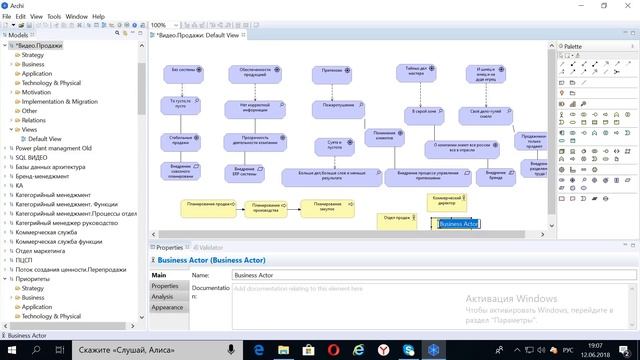640x360 pixels.
Task: Select the Resource element in the Palette
Action: [x=562, y=104]
